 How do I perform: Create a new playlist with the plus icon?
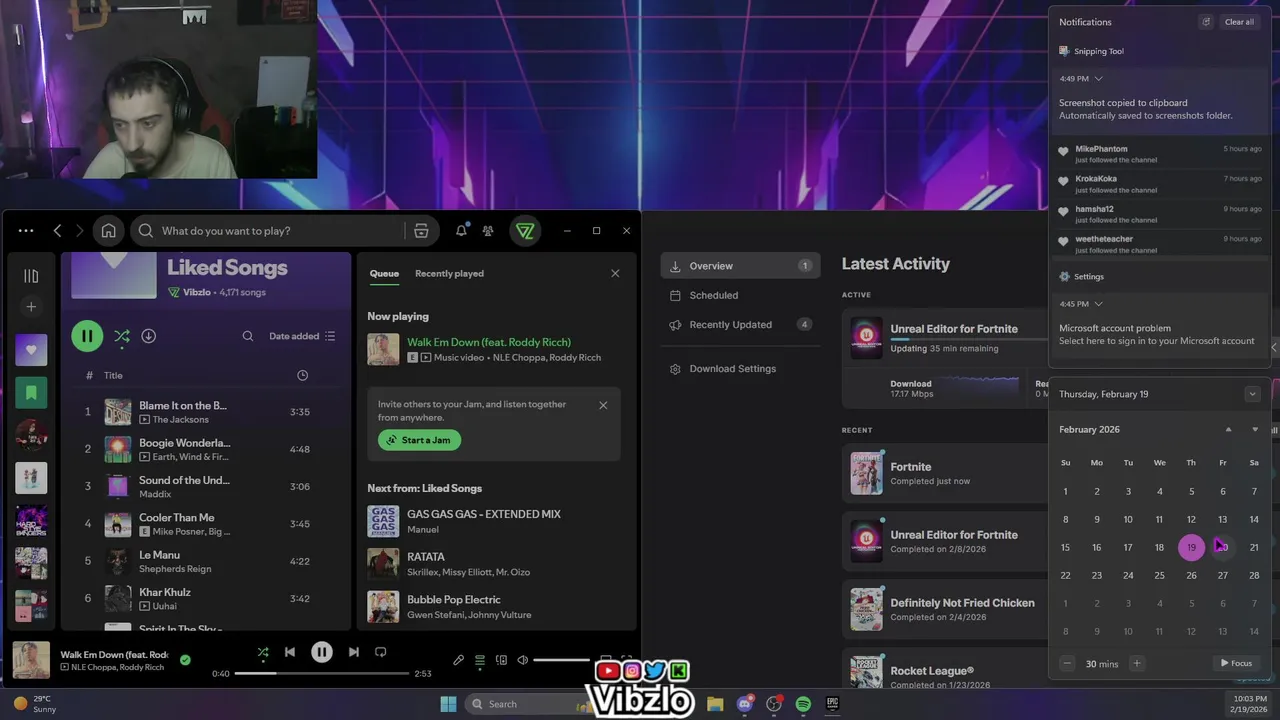pyautogui.click(x=31, y=307)
